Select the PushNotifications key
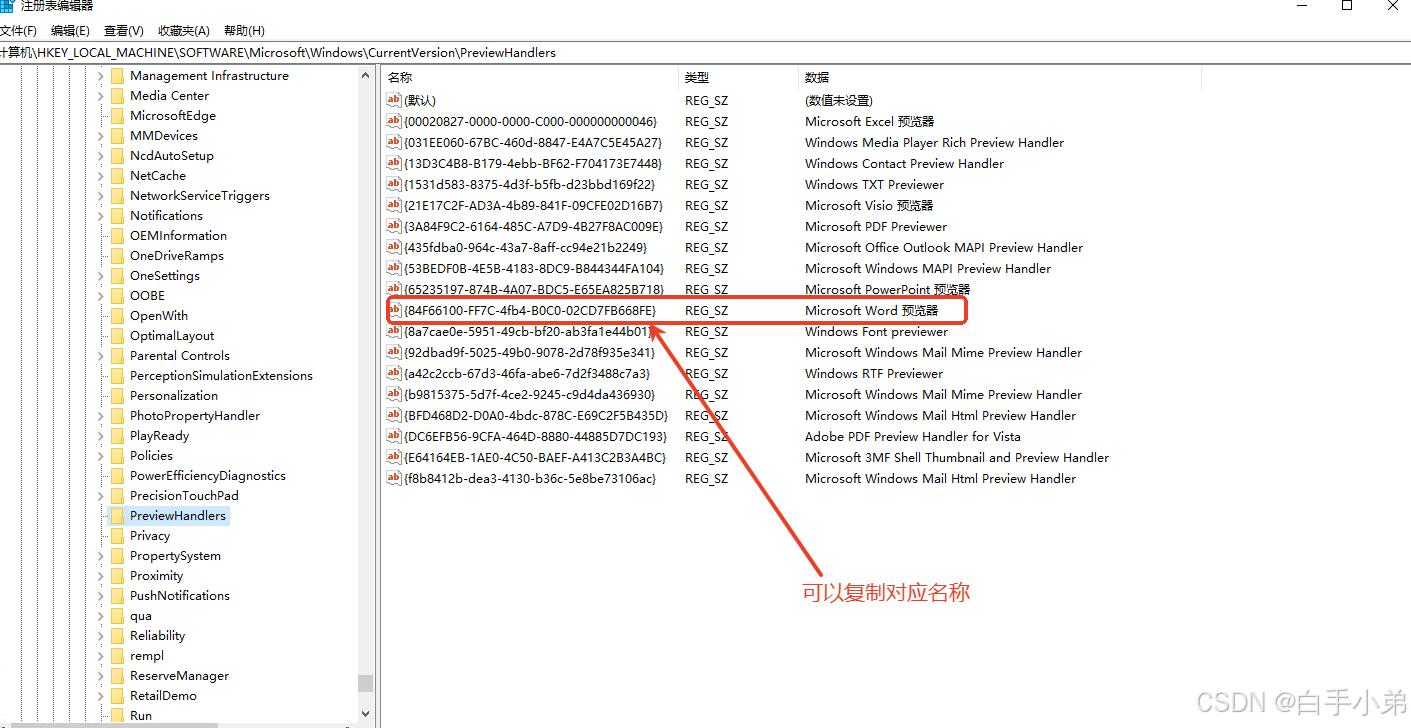1411x728 pixels. click(179, 595)
